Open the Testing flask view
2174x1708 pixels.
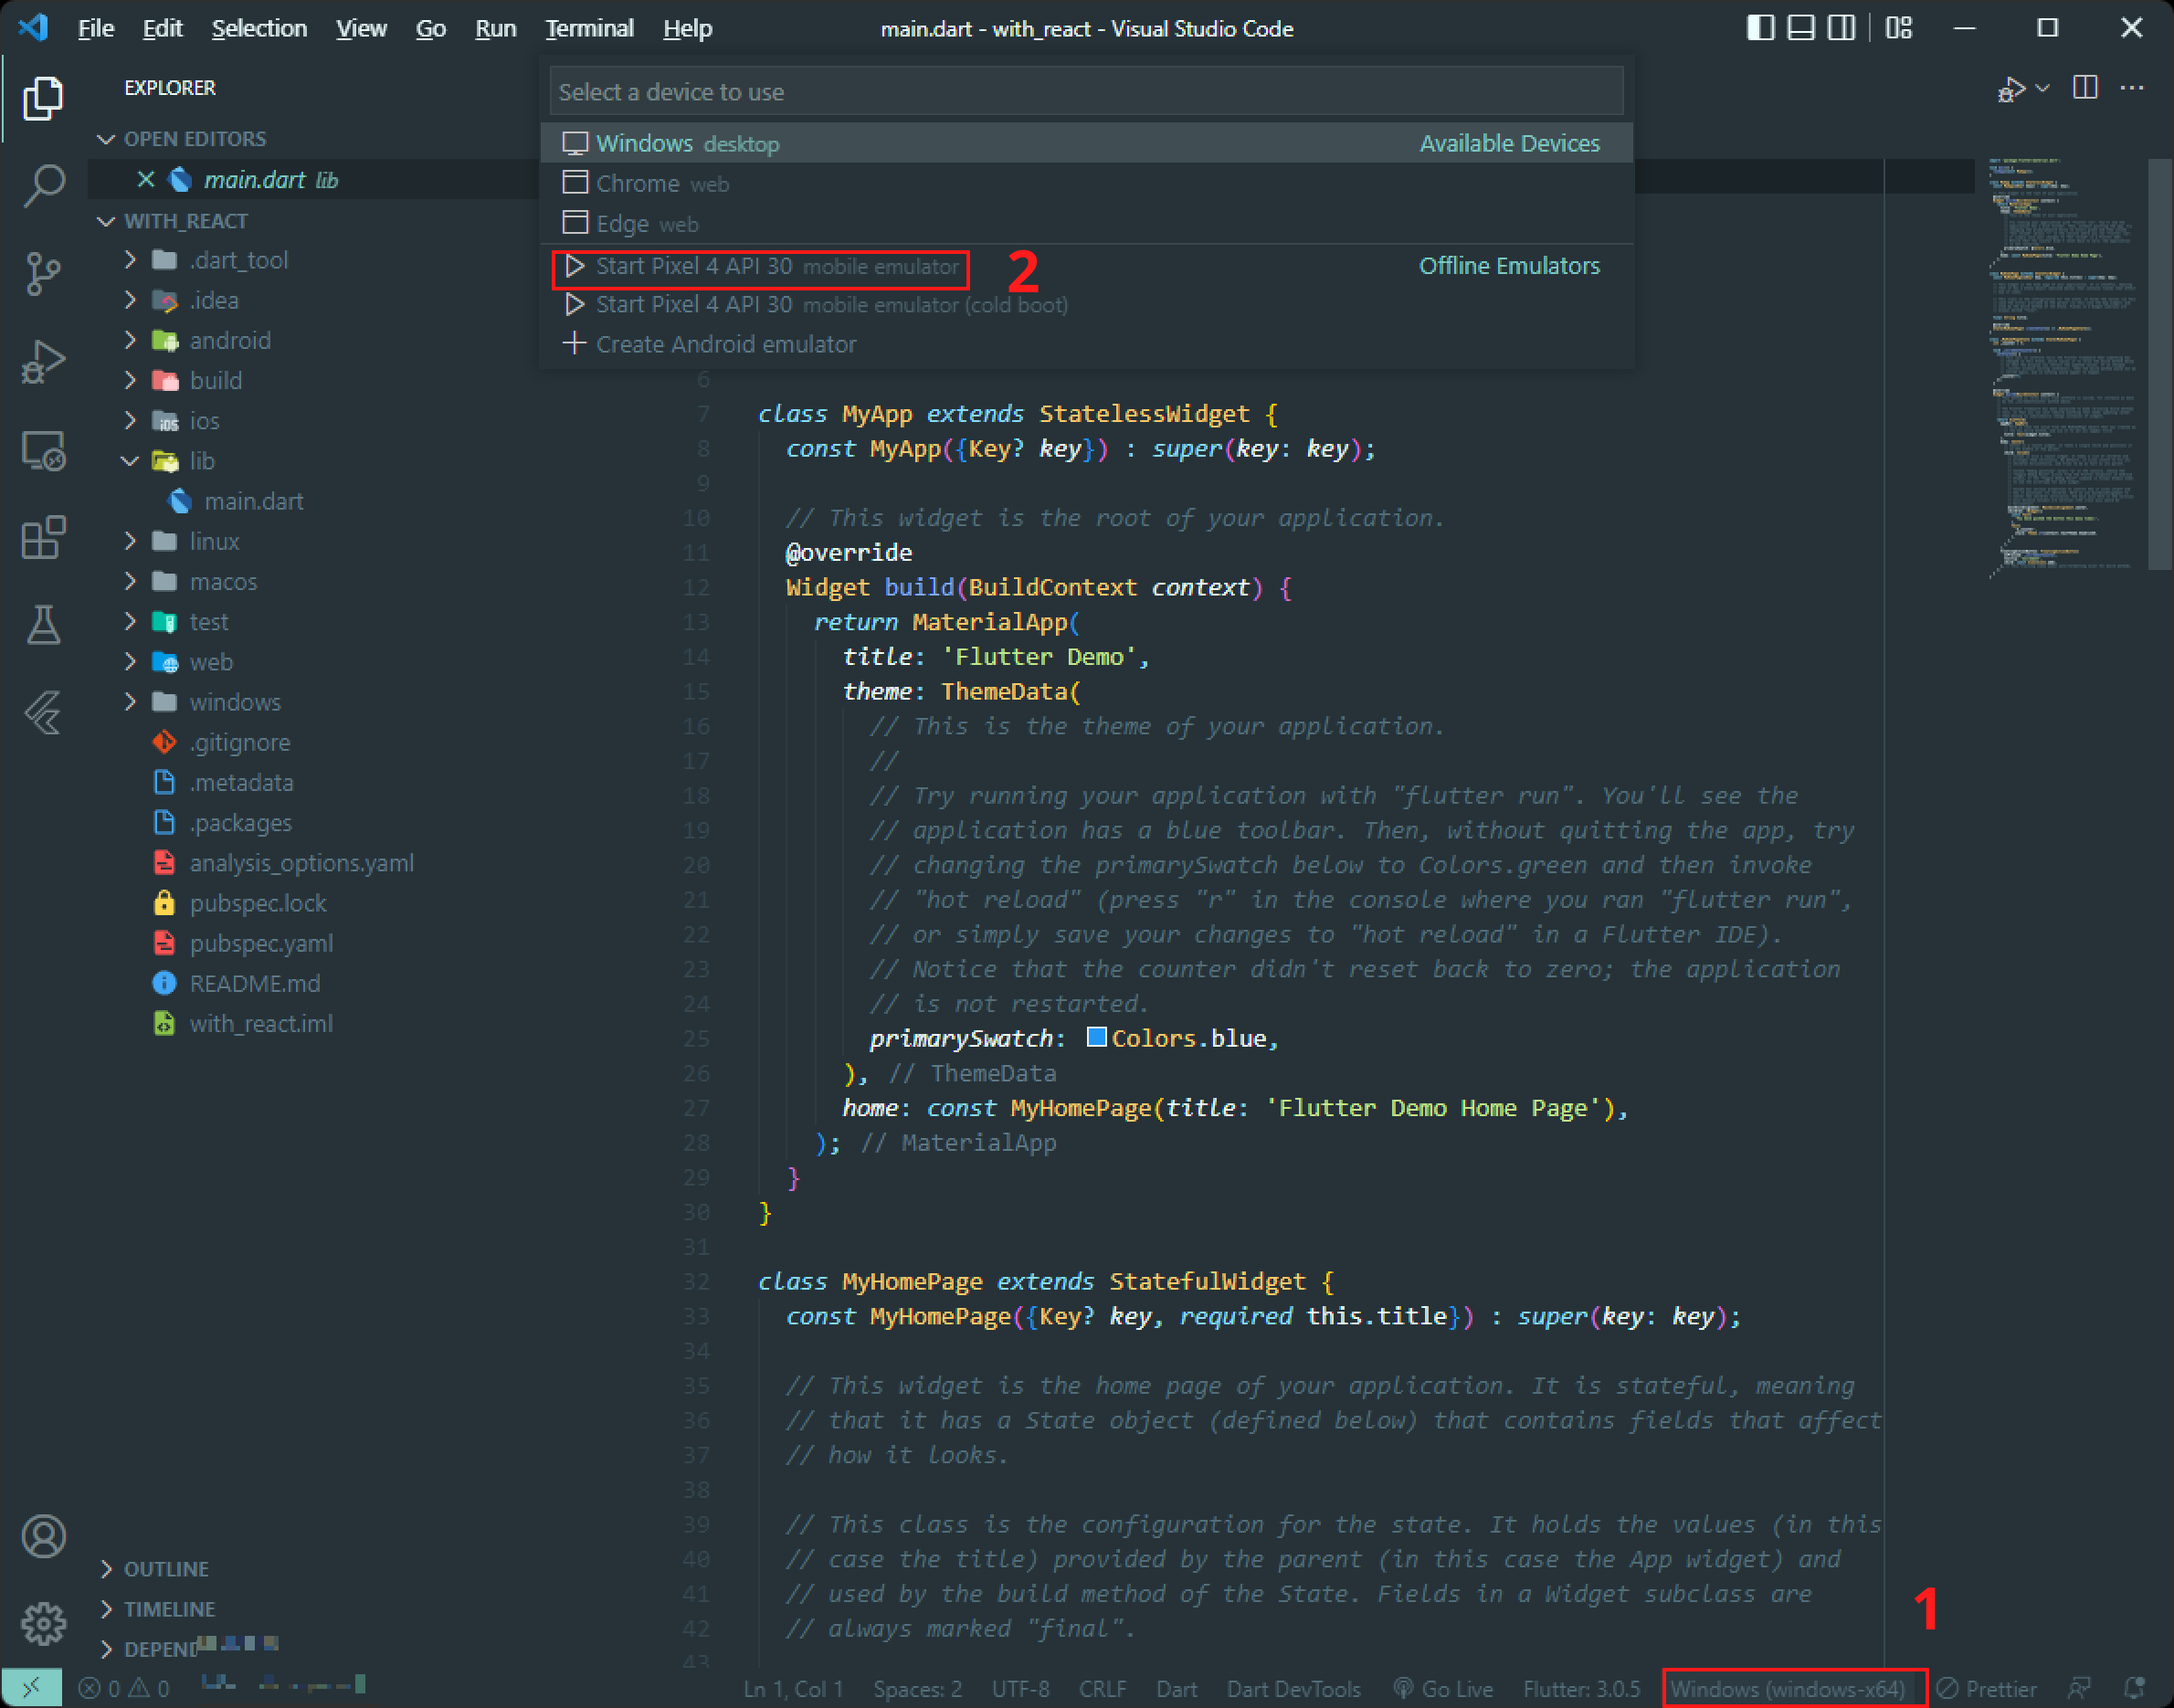(43, 625)
